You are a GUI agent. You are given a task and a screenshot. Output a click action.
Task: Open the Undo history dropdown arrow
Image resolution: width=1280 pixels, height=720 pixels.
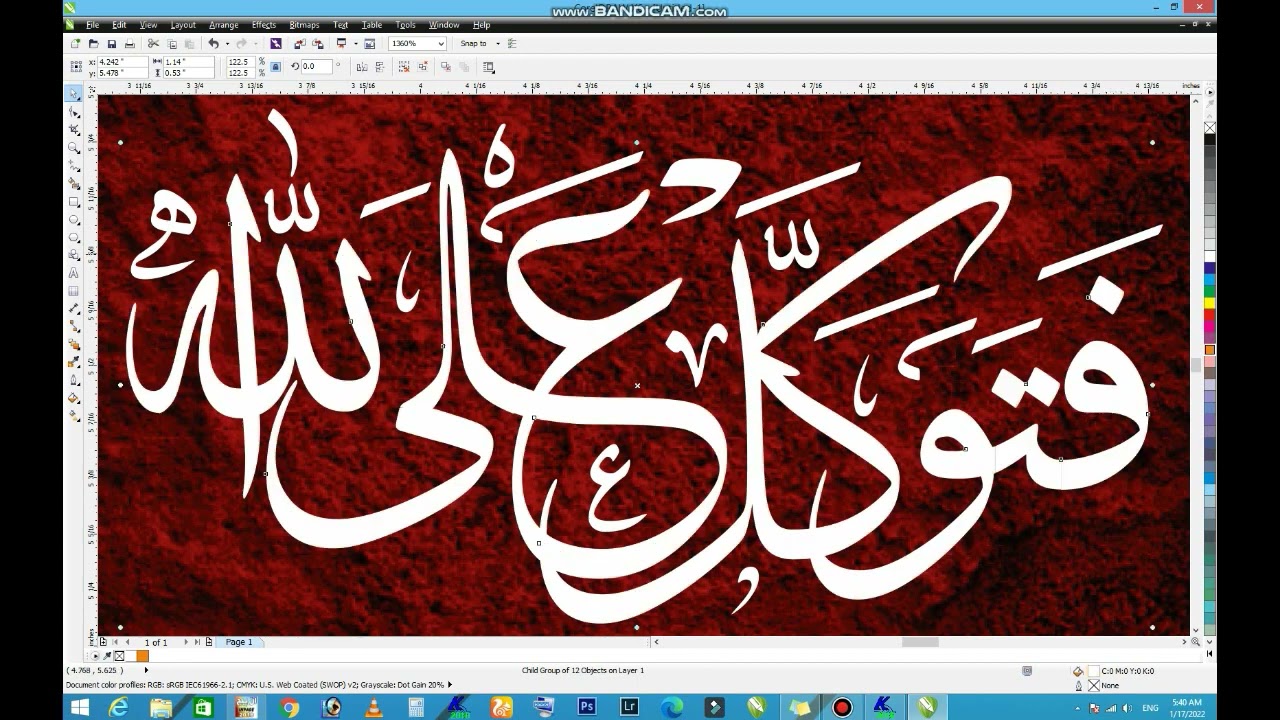(x=227, y=44)
